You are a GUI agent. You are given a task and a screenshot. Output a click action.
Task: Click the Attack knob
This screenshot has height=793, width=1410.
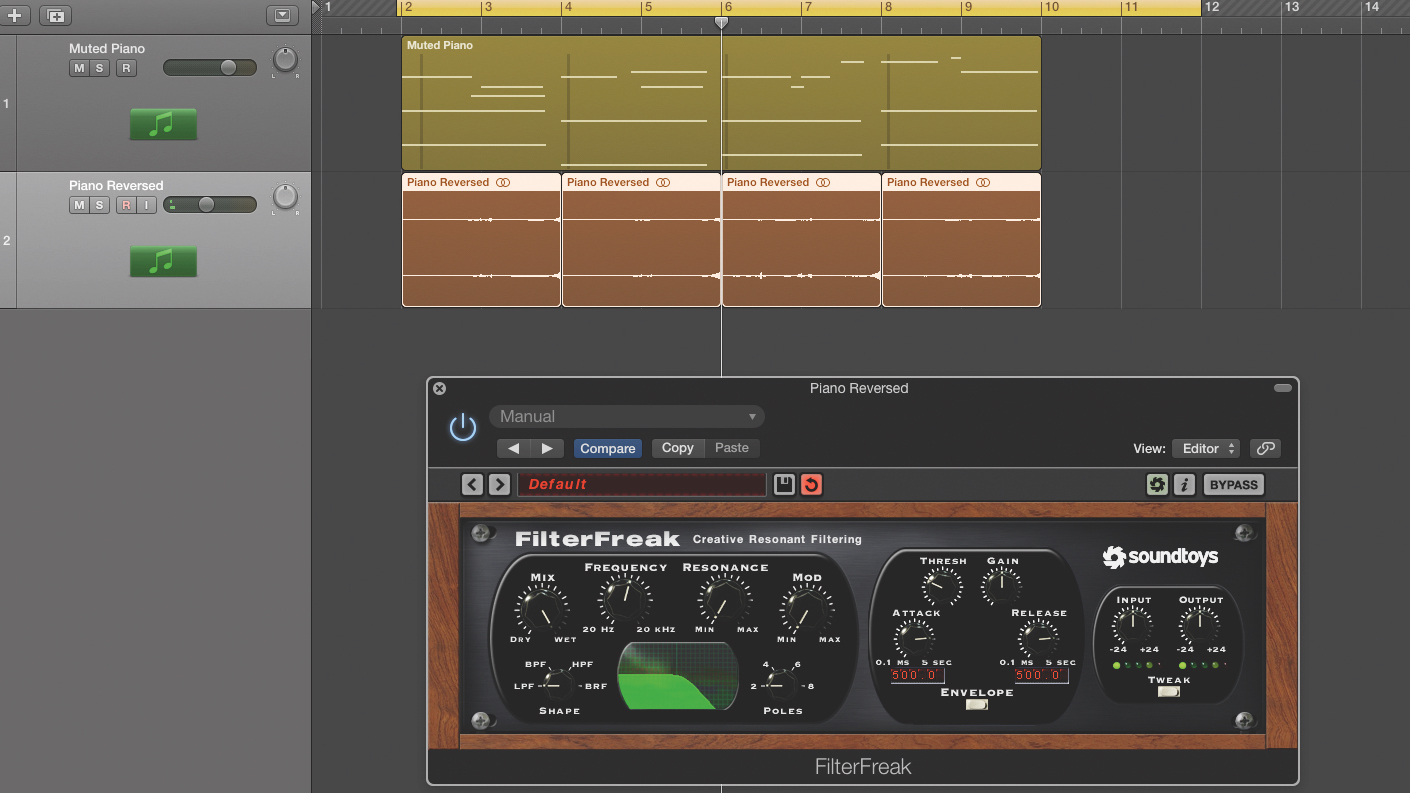click(x=914, y=637)
